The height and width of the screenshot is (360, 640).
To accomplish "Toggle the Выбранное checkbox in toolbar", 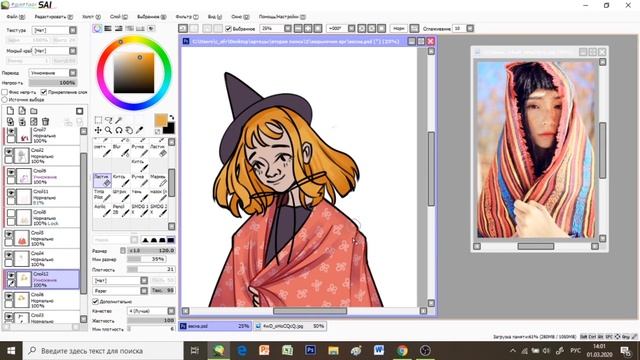I will click(229, 29).
